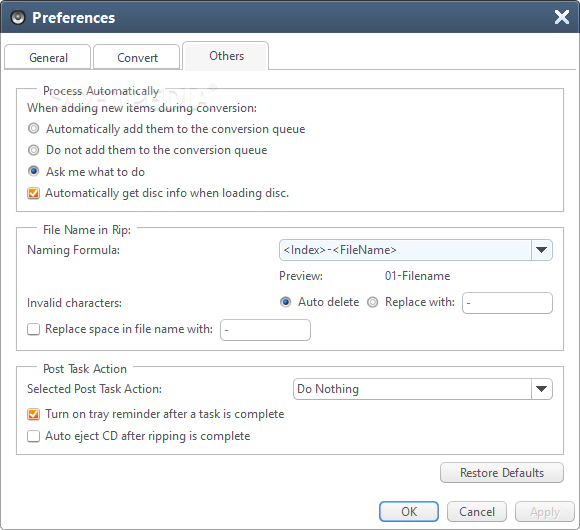Select the Auto delete radio button
580x530 pixels.
point(286,302)
